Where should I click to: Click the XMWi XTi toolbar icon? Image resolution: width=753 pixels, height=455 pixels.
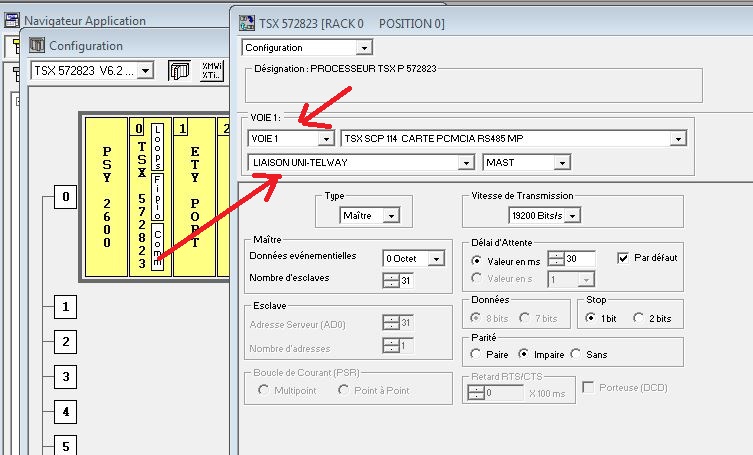point(212,71)
